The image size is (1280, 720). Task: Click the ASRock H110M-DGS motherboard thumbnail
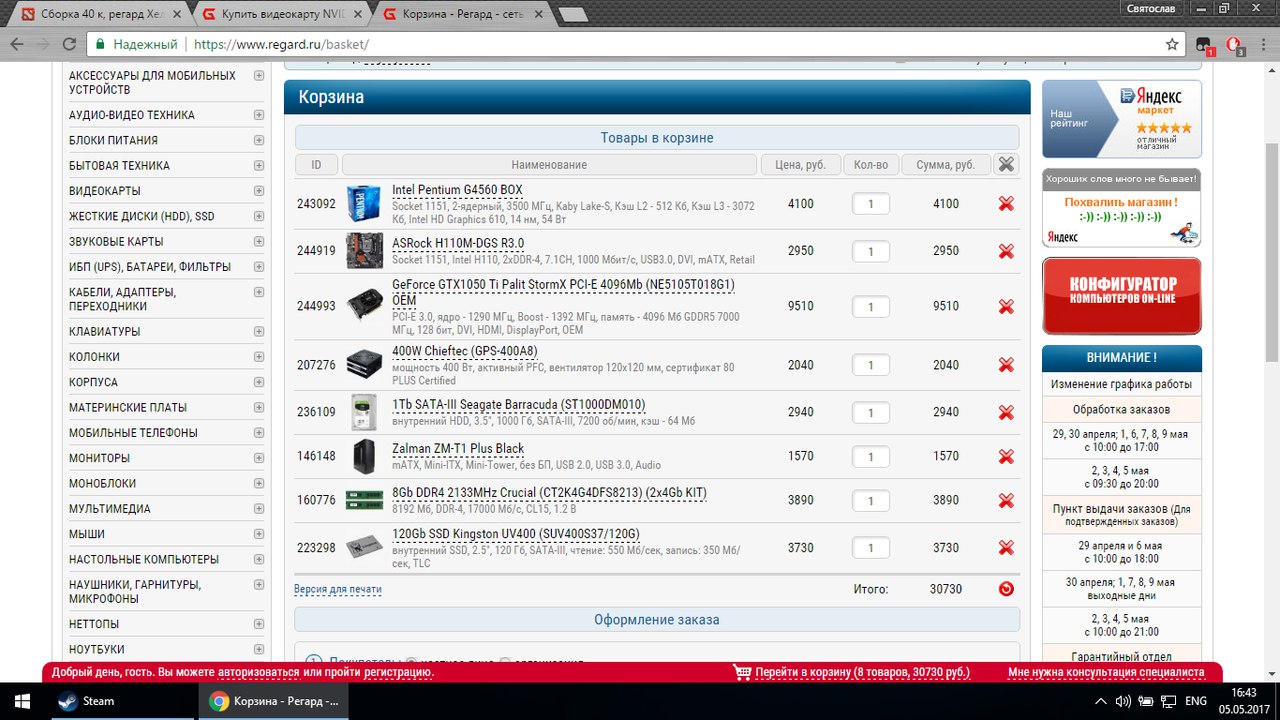(x=364, y=251)
